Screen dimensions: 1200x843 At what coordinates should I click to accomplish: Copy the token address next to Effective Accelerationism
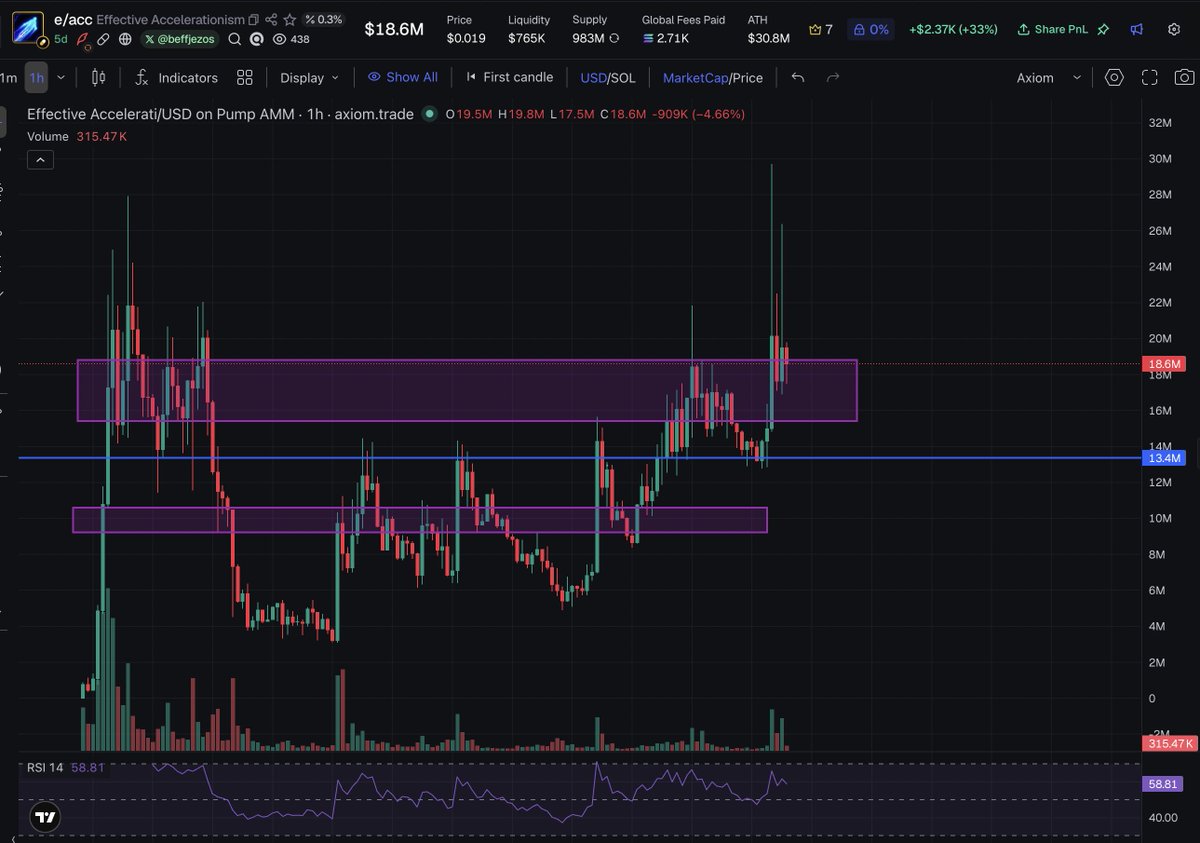click(x=253, y=19)
